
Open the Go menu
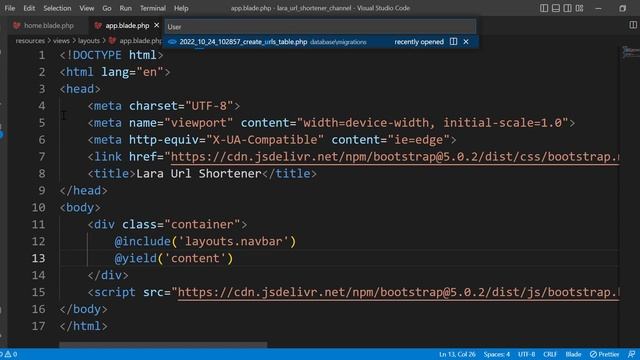[x=107, y=8]
